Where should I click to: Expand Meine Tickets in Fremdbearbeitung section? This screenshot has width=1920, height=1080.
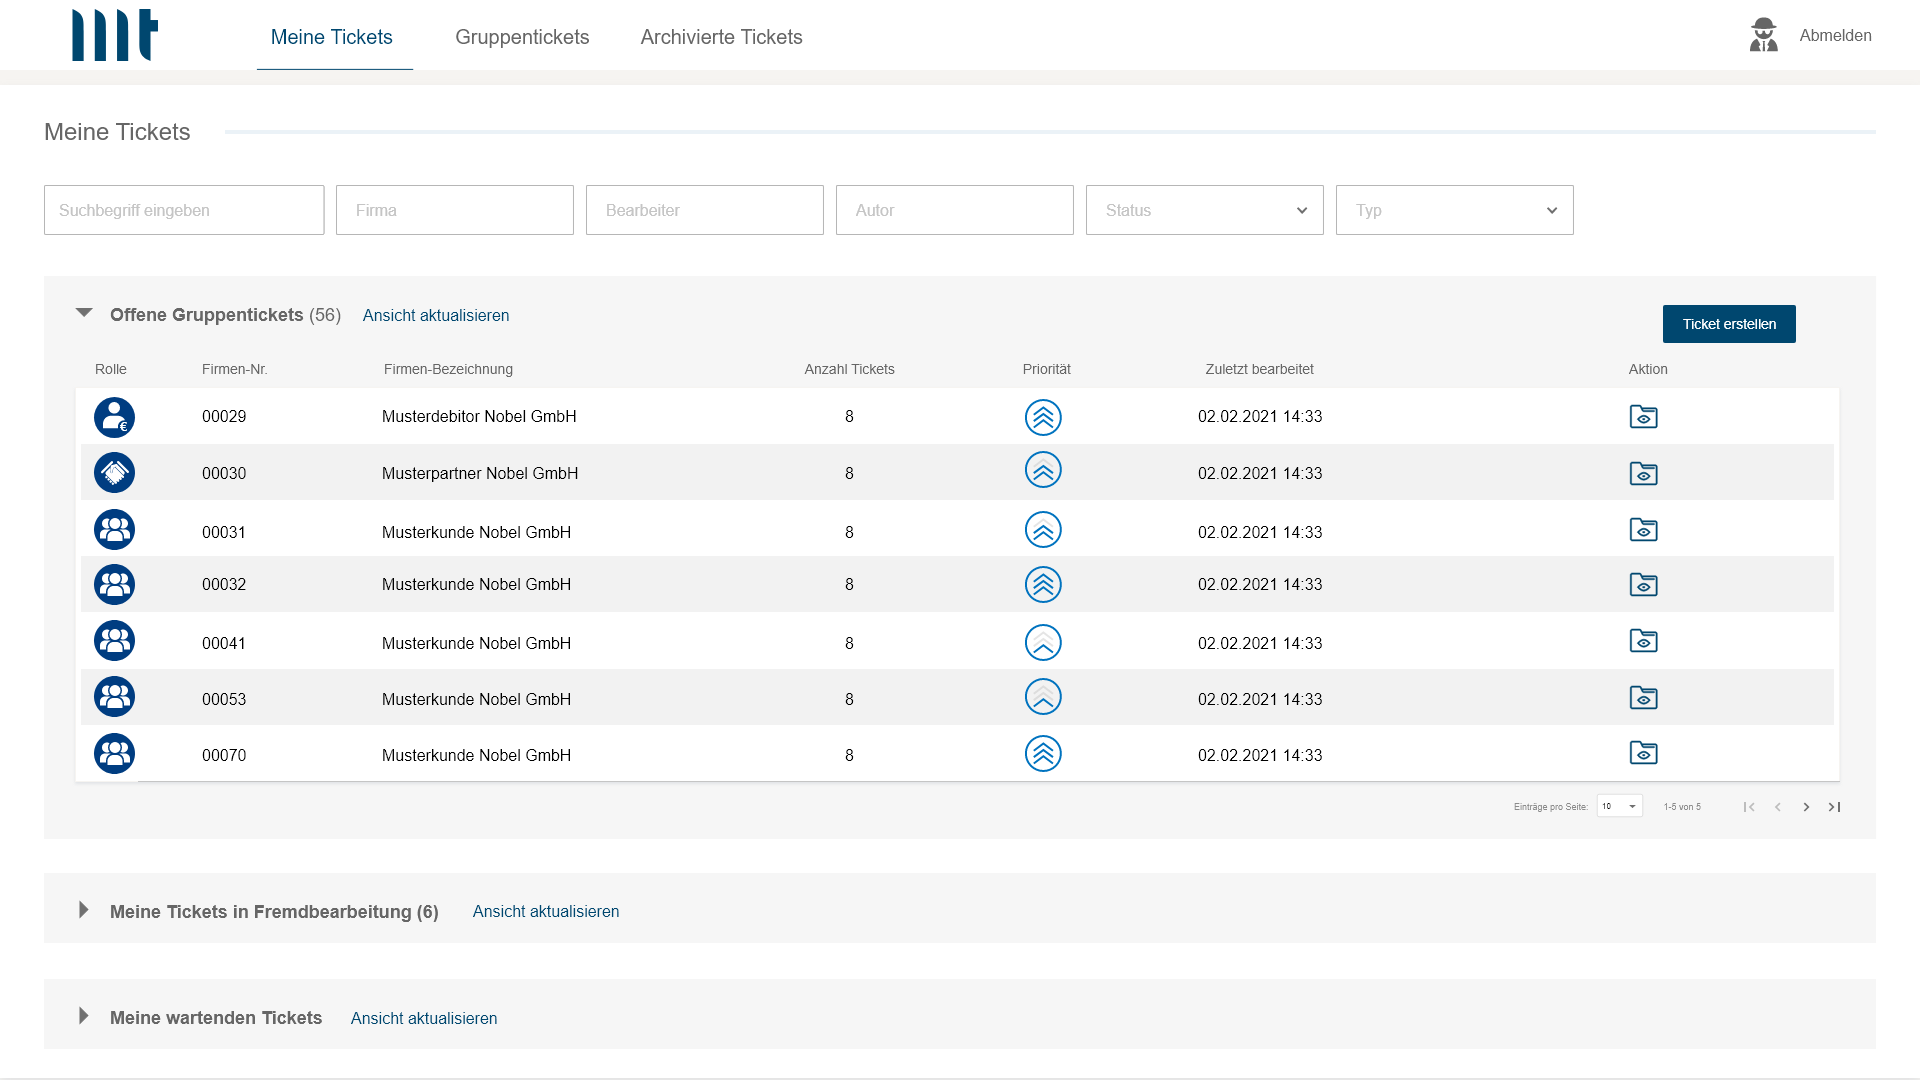point(84,910)
